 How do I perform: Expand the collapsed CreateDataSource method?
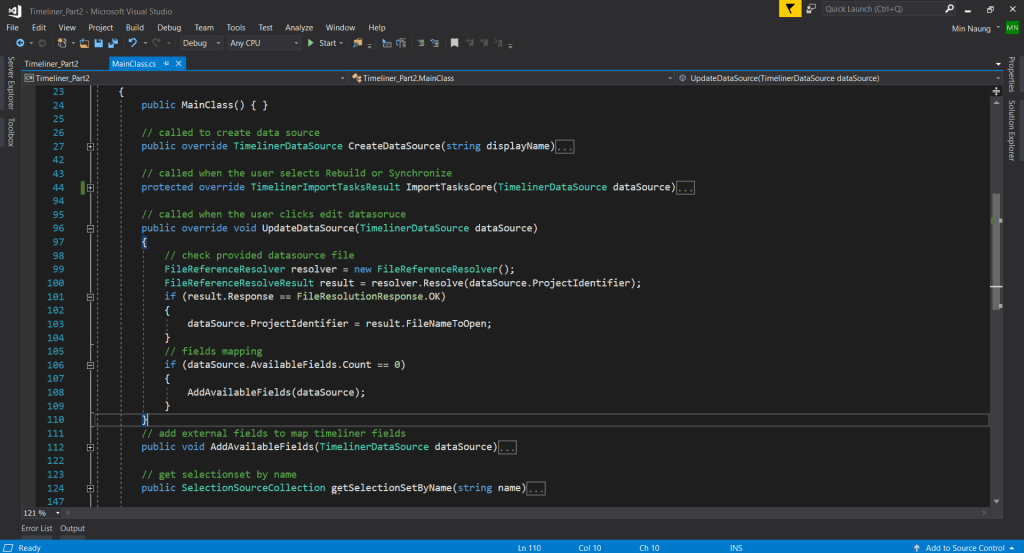pyautogui.click(x=91, y=146)
